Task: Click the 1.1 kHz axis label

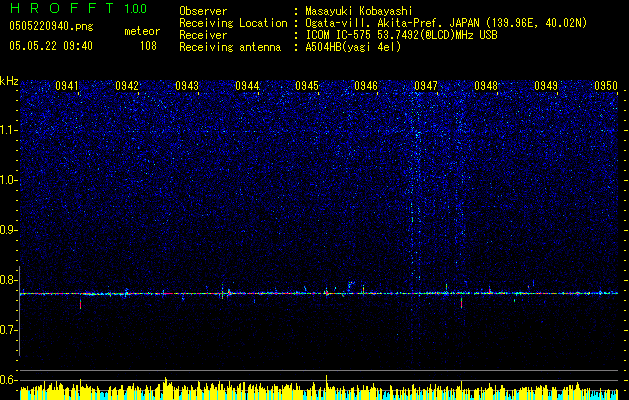Action: coord(9,130)
